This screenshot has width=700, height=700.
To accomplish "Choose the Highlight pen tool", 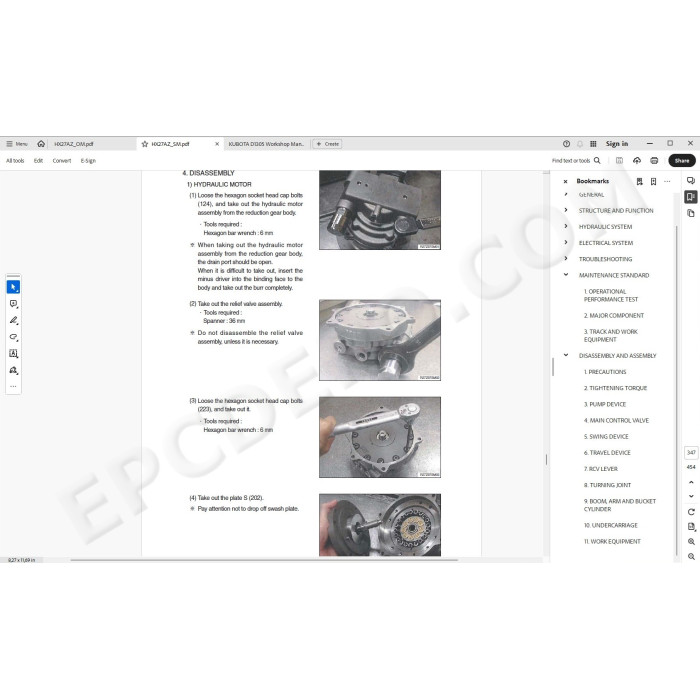I will [x=13, y=321].
